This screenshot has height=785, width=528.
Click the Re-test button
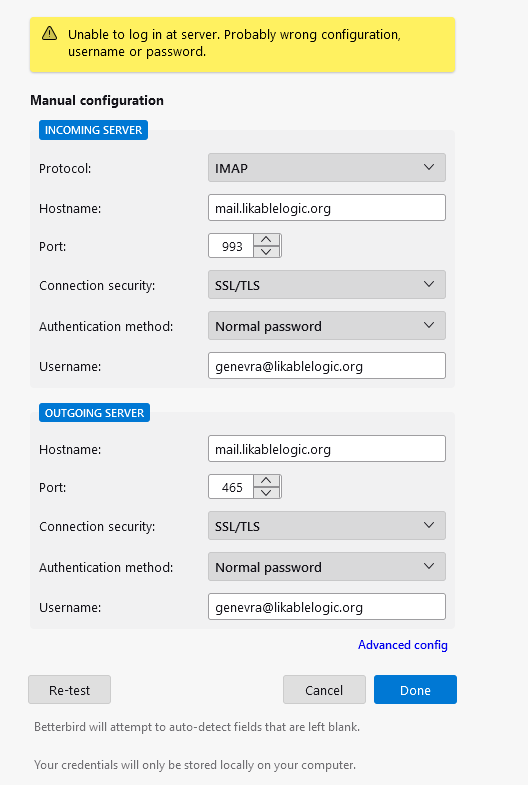point(70,690)
